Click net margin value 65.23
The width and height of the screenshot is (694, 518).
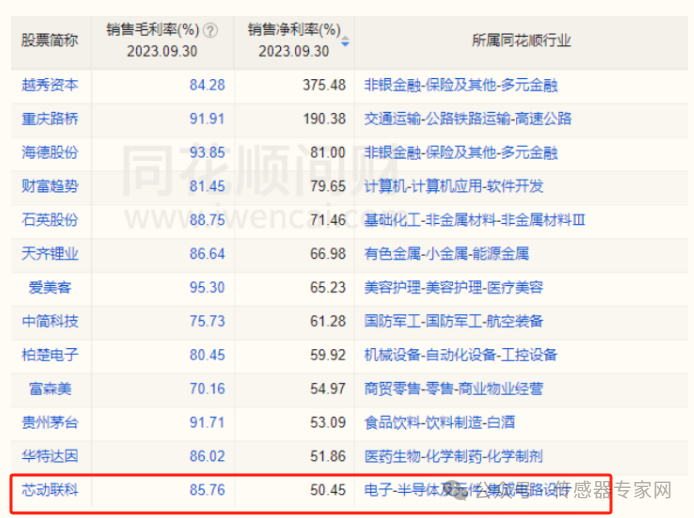[328, 287]
